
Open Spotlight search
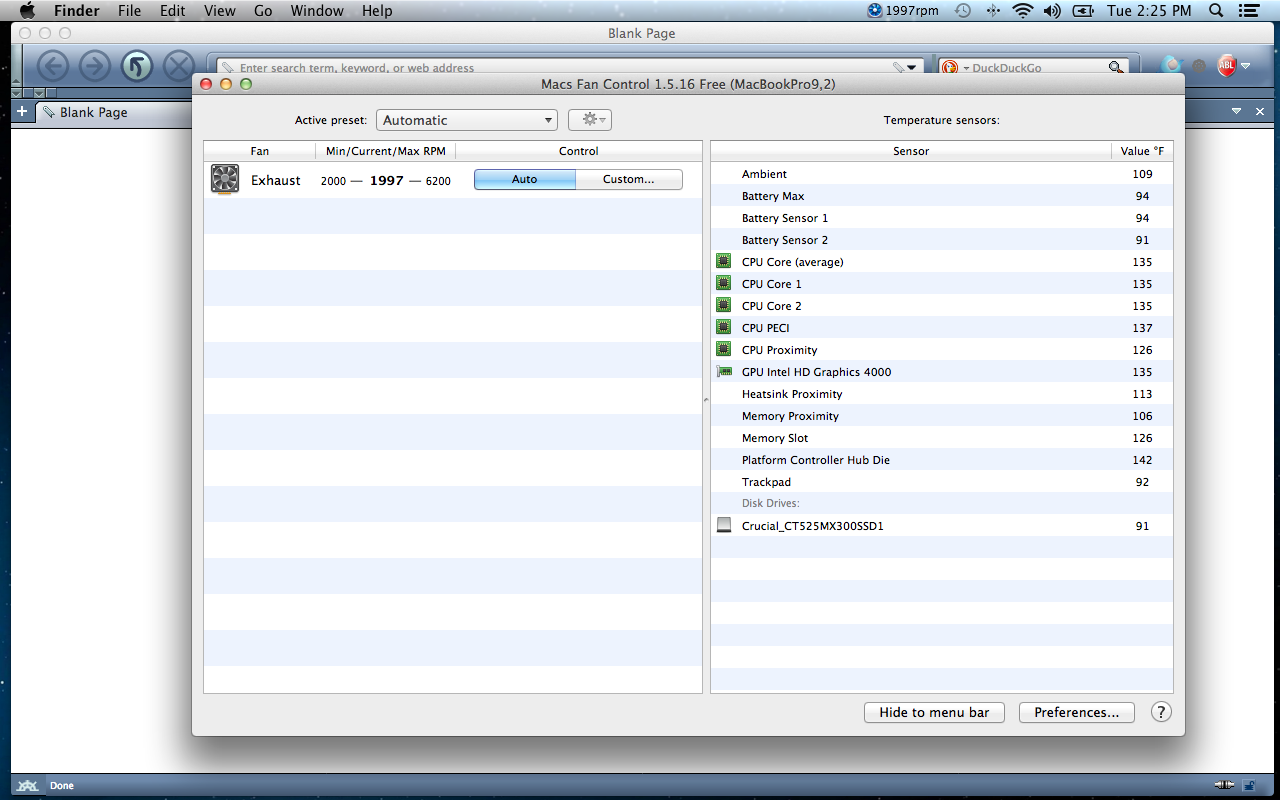click(1216, 11)
